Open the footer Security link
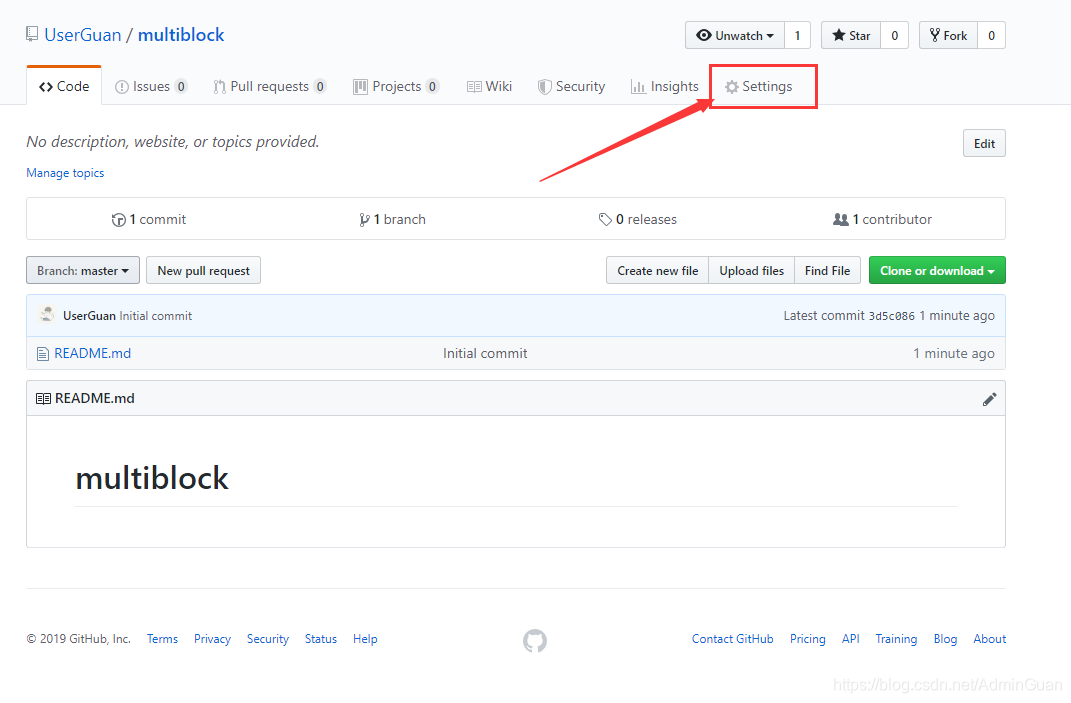The width and height of the screenshot is (1071, 703). click(x=268, y=639)
